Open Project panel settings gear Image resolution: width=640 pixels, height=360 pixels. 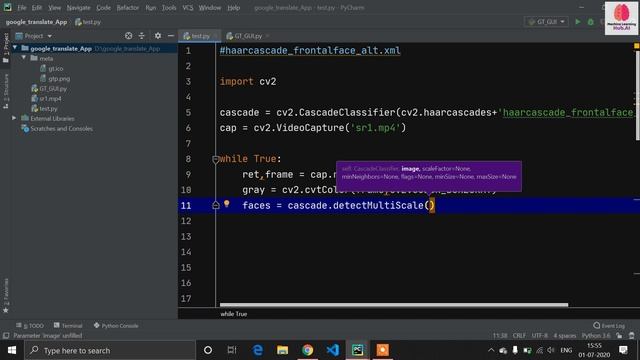click(x=158, y=36)
